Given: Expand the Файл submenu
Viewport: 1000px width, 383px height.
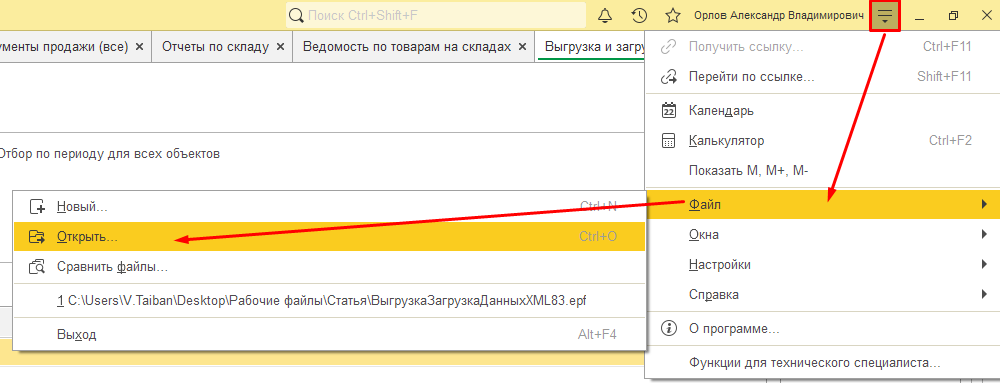Looking at the screenshot, I should click(823, 205).
